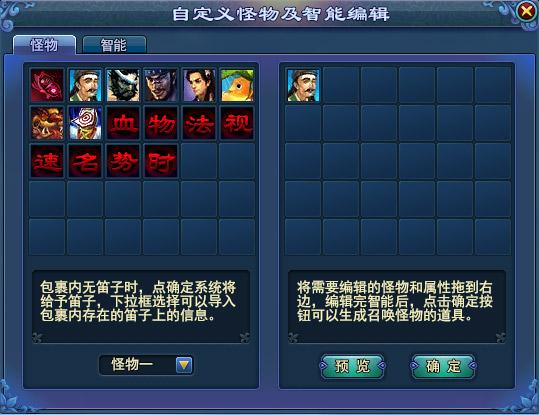
Task: Select the 速 attribute icon
Action: point(47,161)
